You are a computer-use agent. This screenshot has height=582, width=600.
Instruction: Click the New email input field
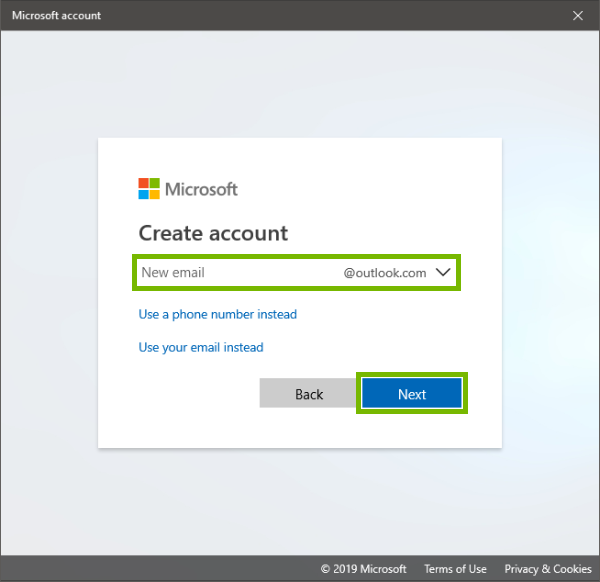237,272
